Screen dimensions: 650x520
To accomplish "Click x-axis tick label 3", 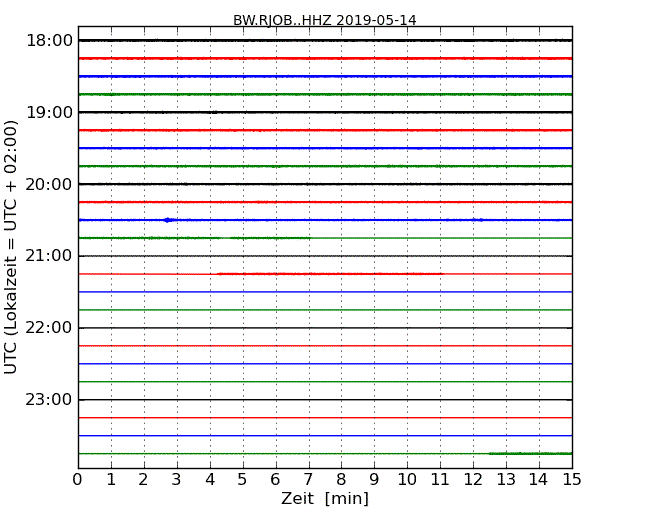I will tap(177, 480).
